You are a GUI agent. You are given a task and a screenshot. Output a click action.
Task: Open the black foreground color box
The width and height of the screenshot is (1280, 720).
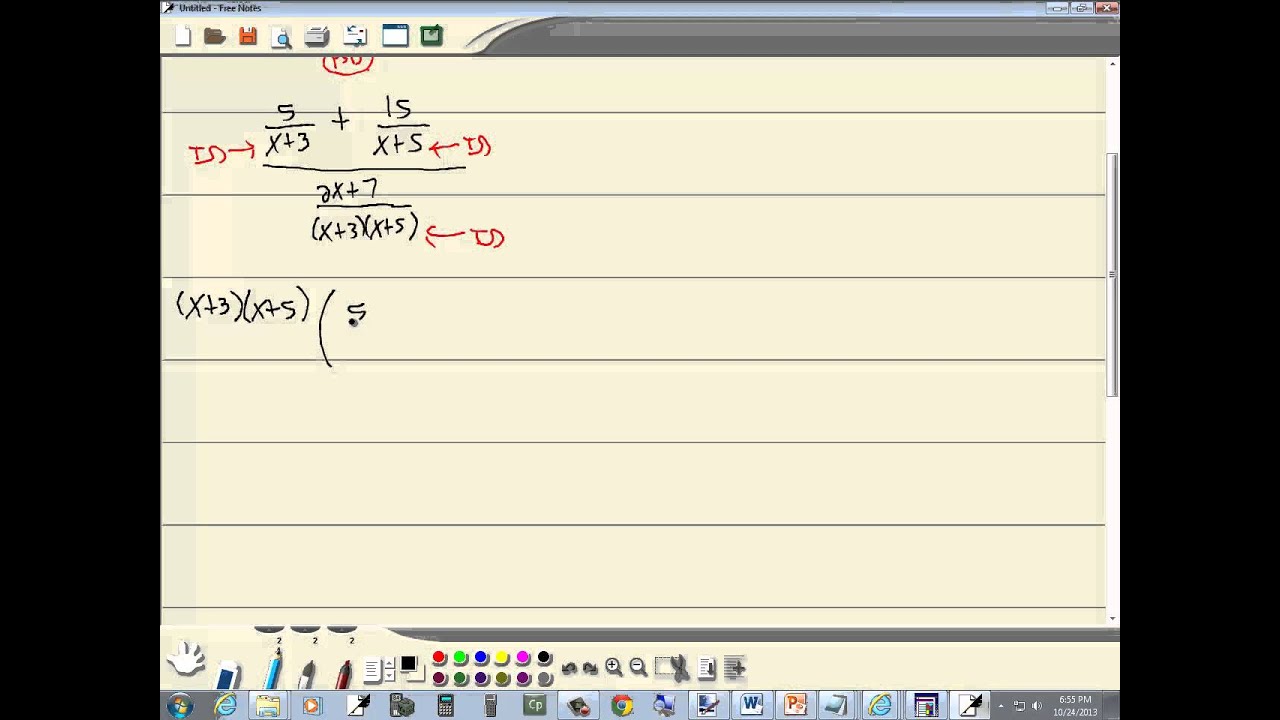pyautogui.click(x=408, y=664)
